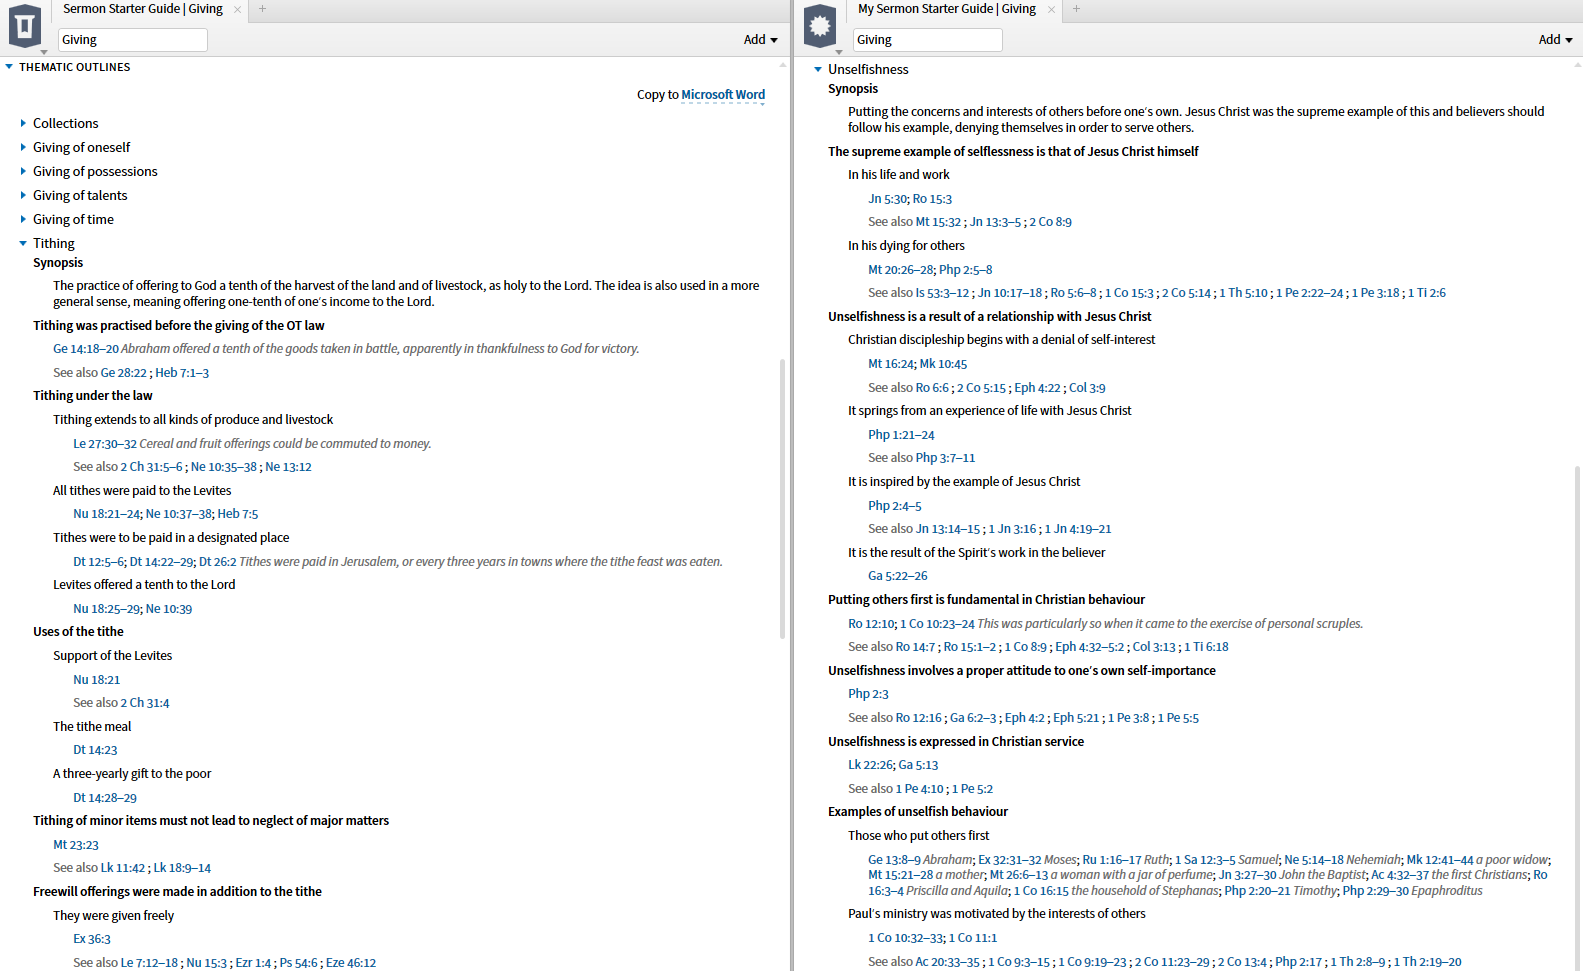This screenshot has height=971, width=1583.
Task: Open the Sermon Starter Guide panel menu icon
Action: coord(25,26)
